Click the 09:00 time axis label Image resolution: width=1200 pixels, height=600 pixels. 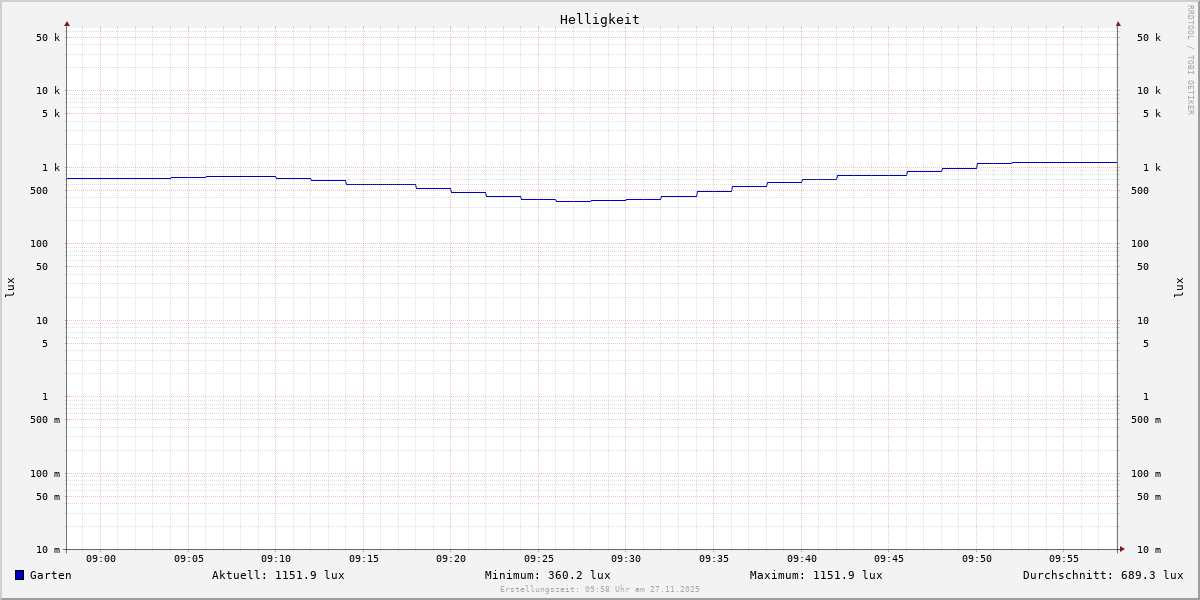tap(101, 559)
